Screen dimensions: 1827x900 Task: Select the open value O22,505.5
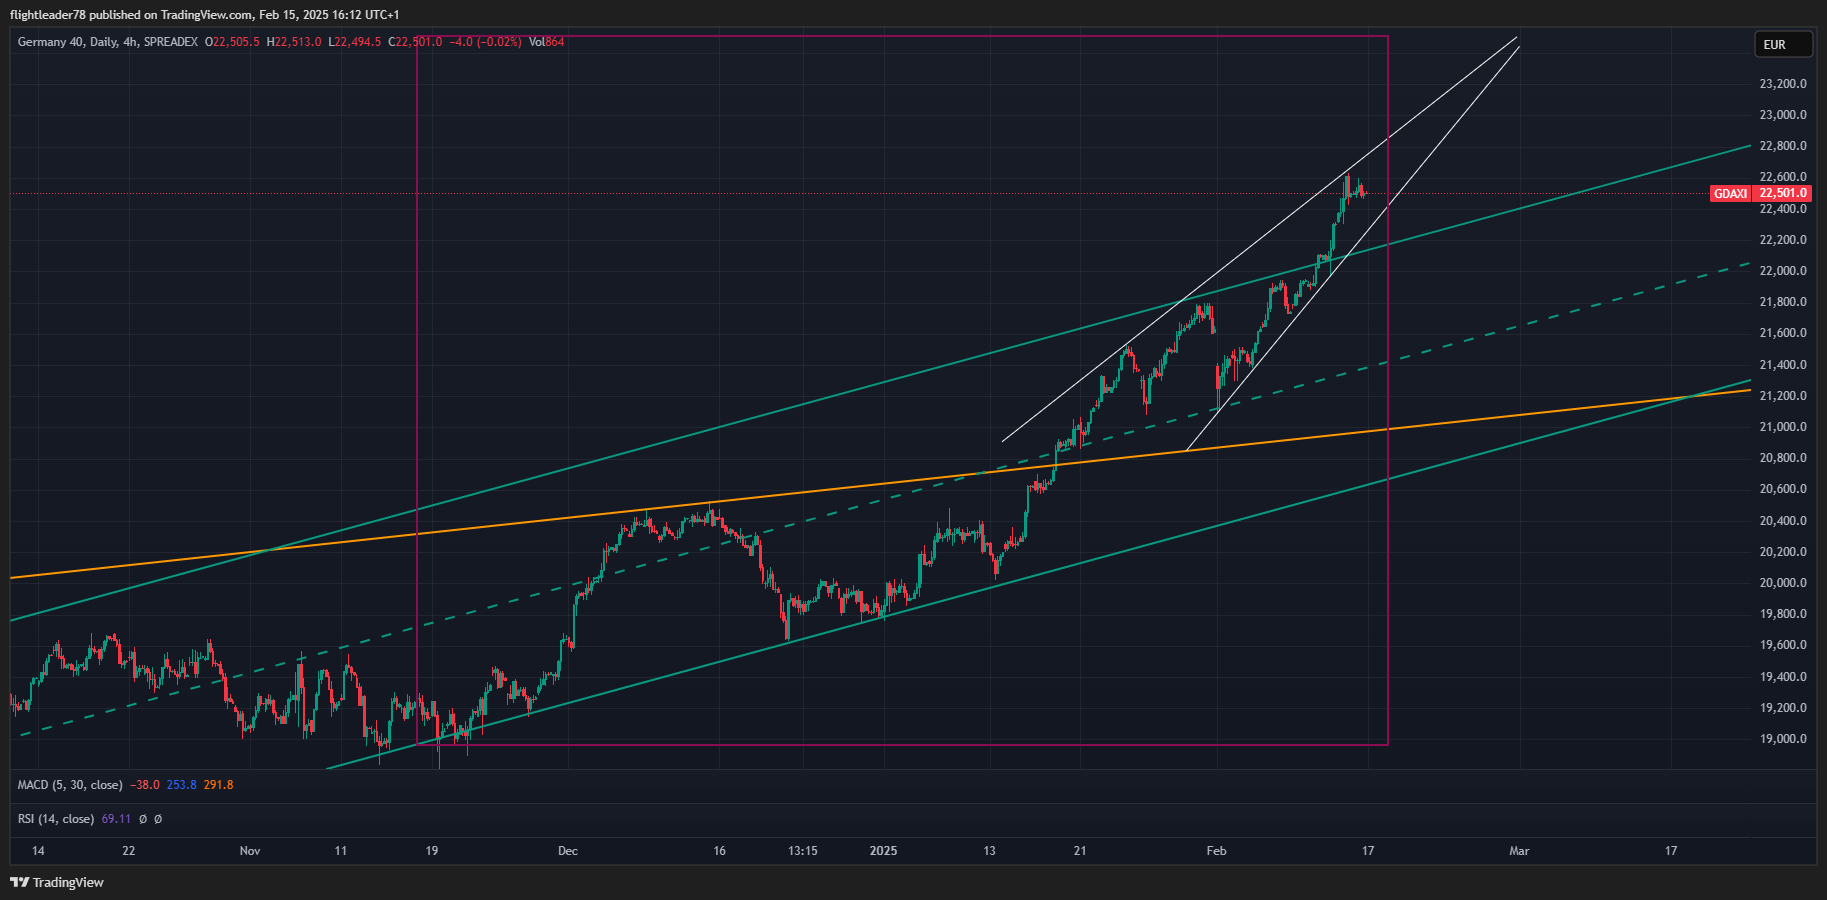coord(232,42)
